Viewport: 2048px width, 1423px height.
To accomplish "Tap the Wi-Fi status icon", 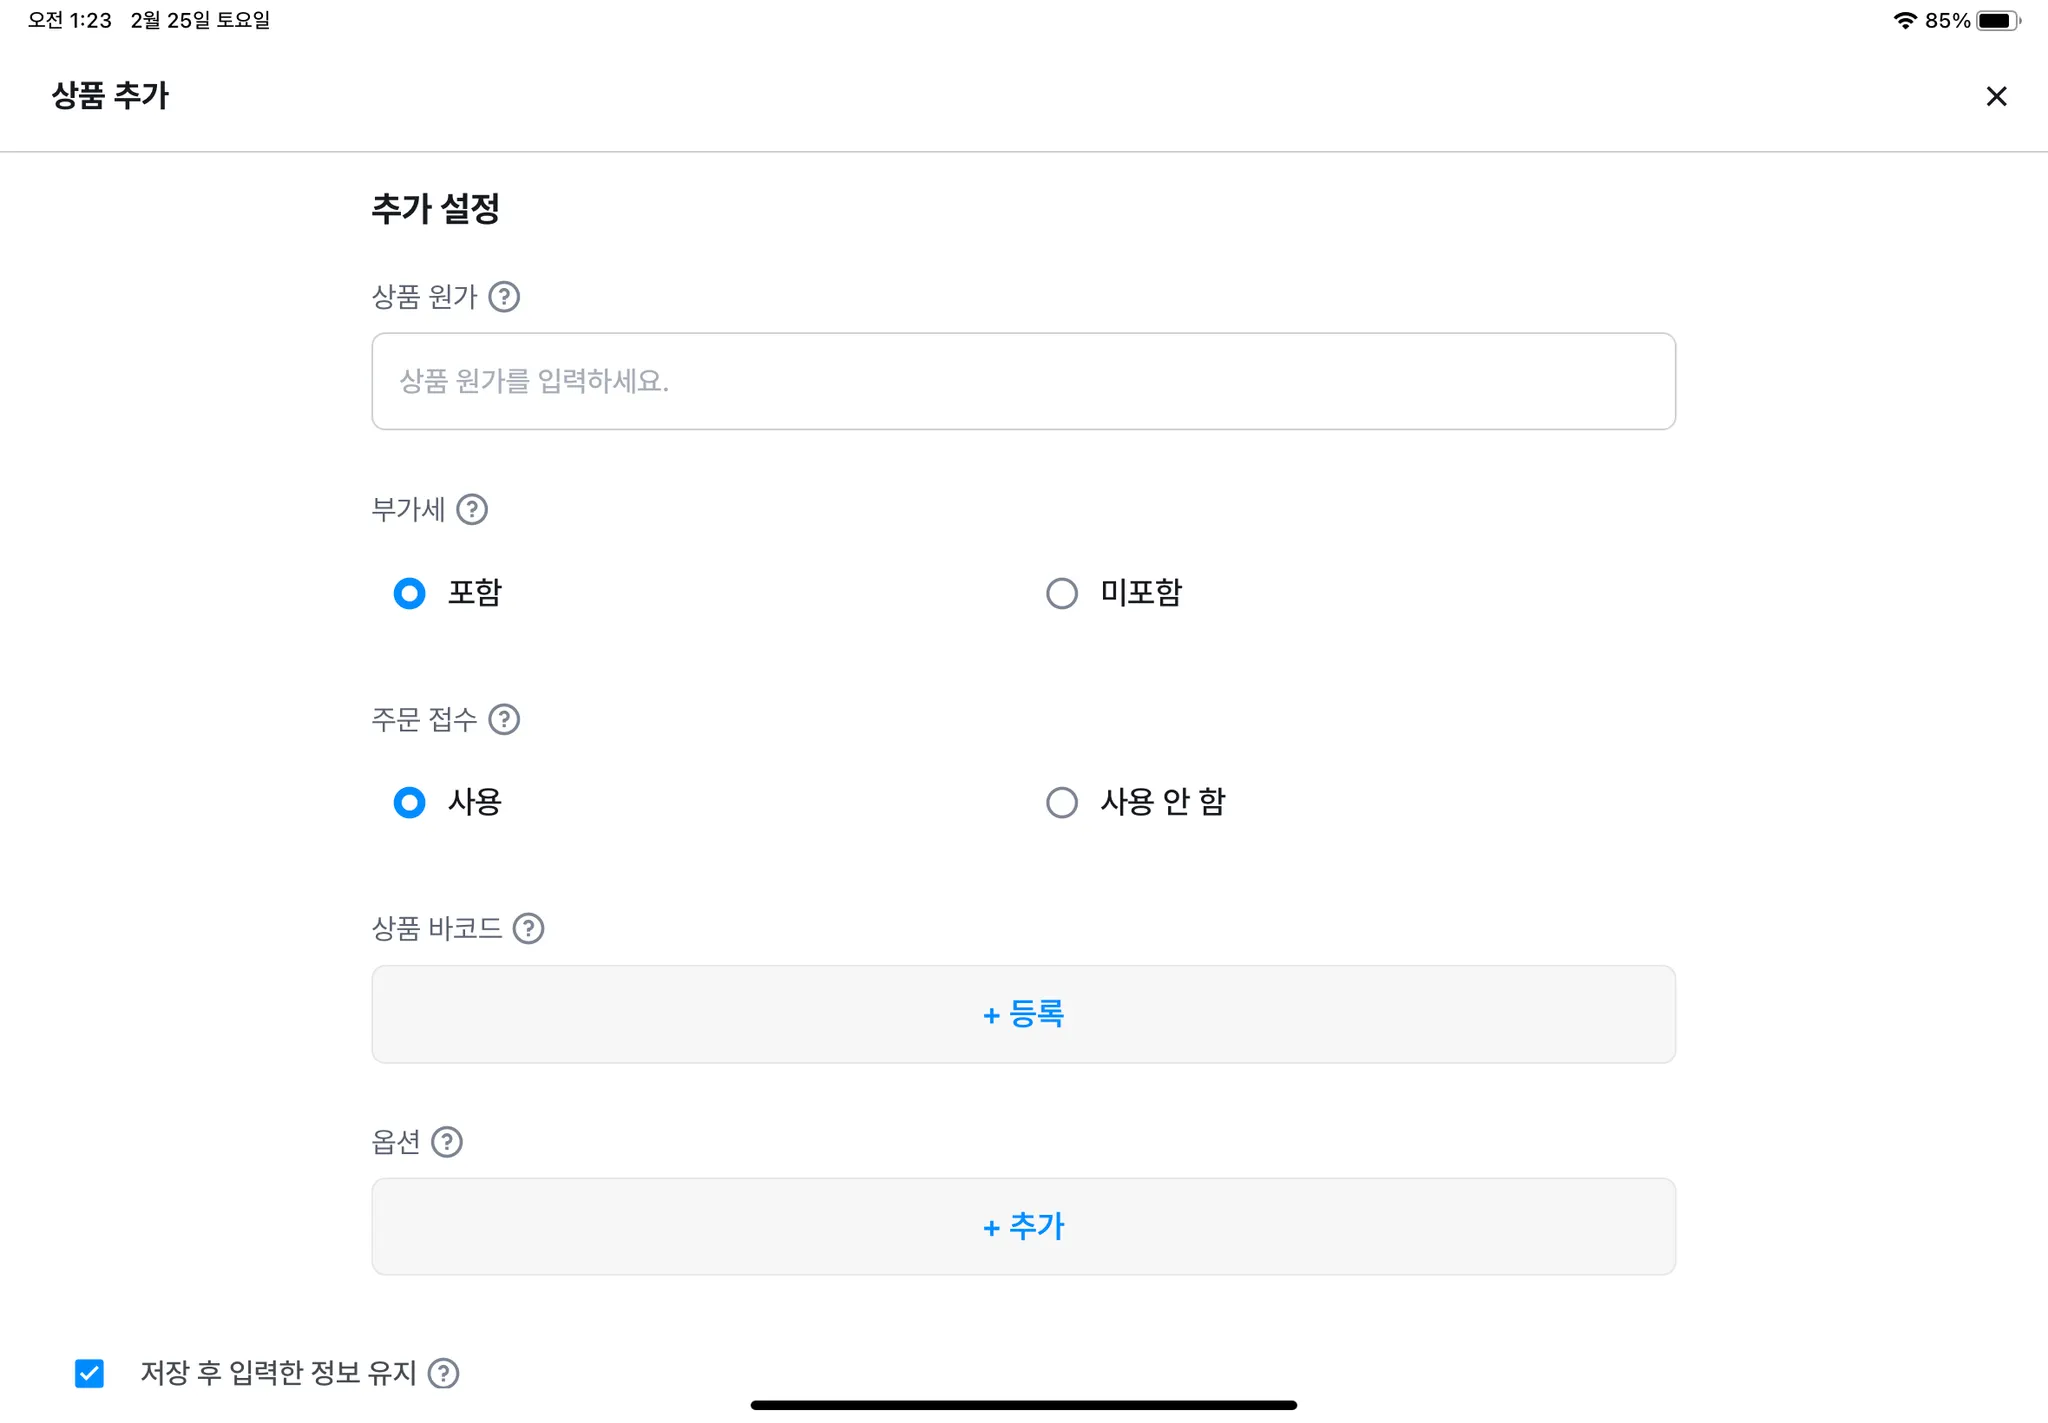I will [x=1905, y=20].
